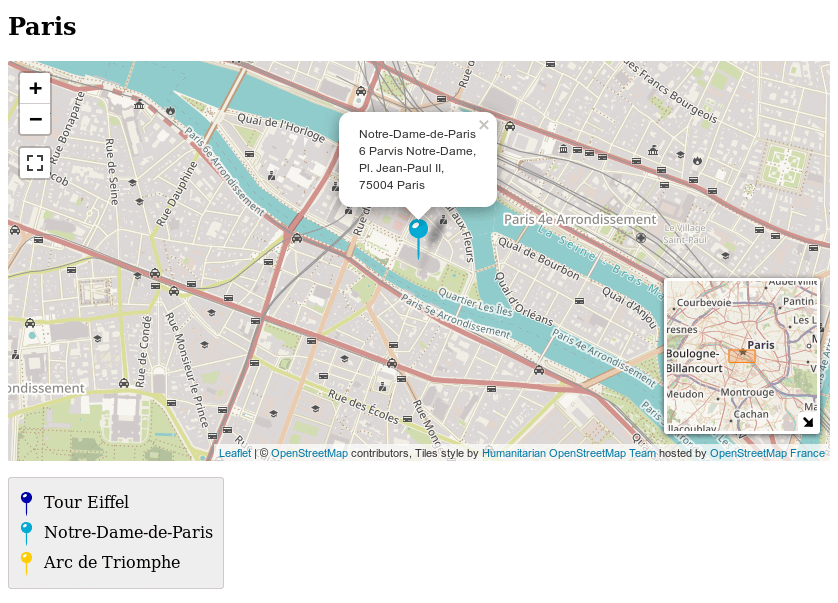Select Tour Eiffel in the legend

[86, 502]
